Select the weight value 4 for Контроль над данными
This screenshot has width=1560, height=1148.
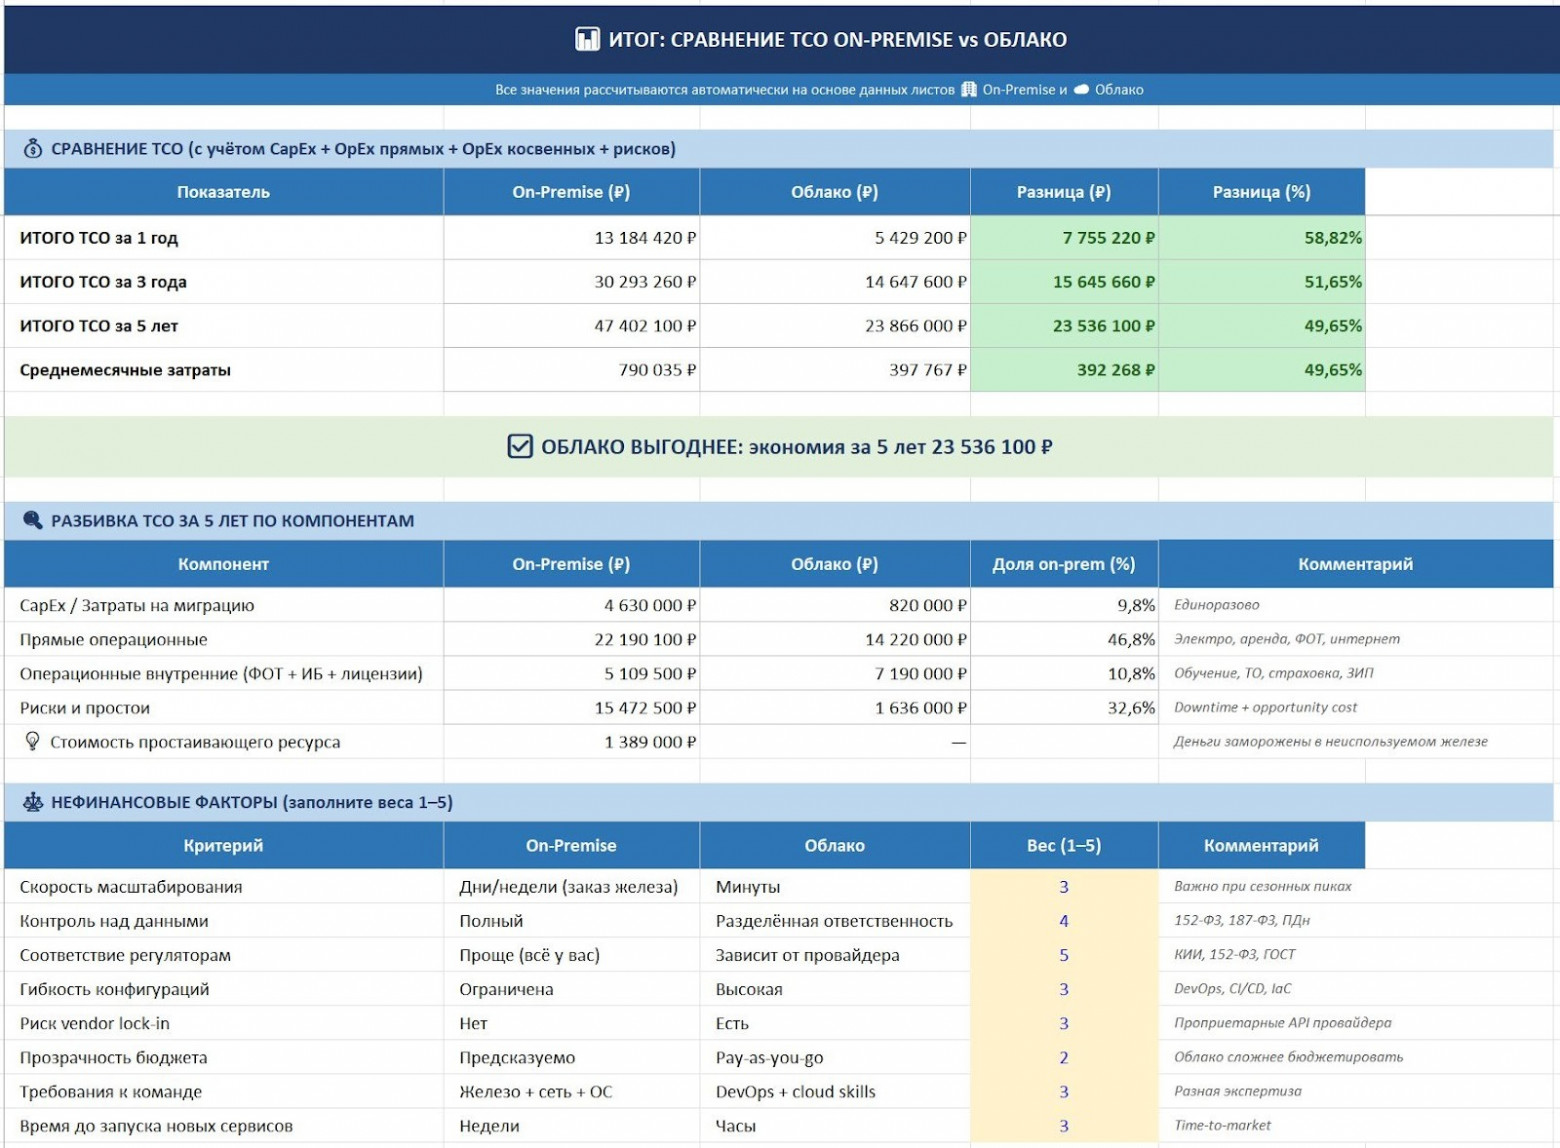(1063, 921)
